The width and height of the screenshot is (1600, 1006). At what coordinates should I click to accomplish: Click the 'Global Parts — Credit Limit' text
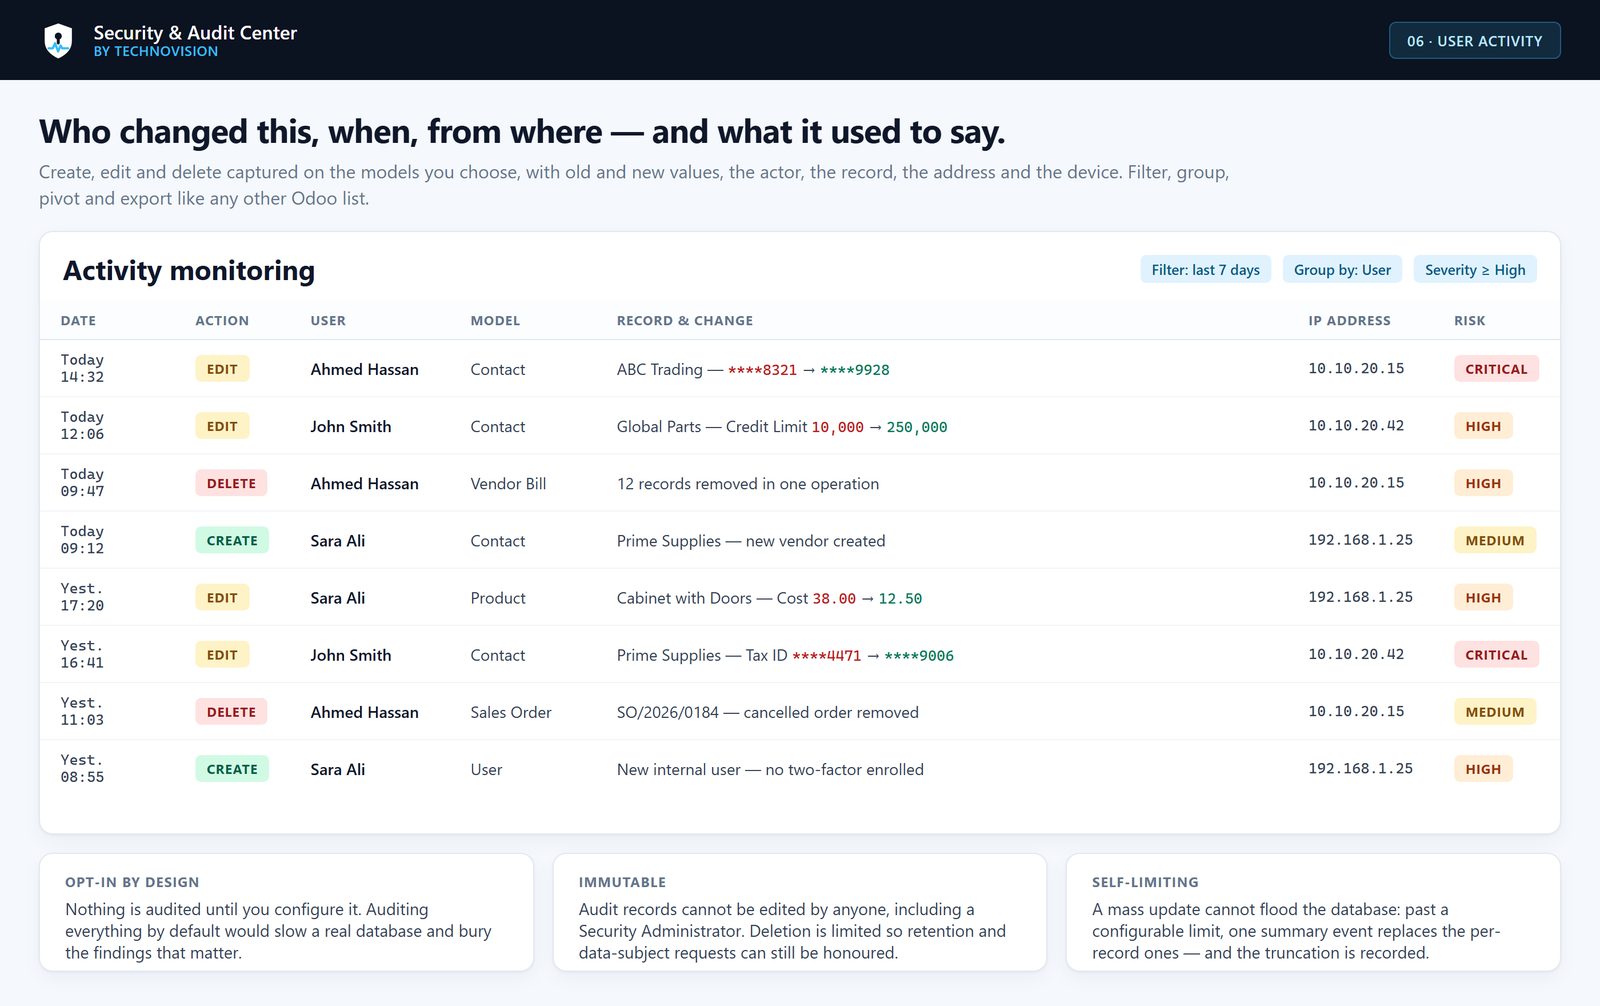pos(712,426)
